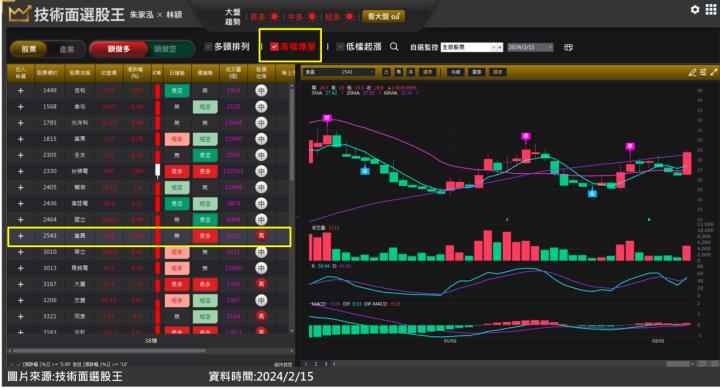Select 月 monthly chart period
This screenshot has height=390, width=720.
(x=411, y=72)
